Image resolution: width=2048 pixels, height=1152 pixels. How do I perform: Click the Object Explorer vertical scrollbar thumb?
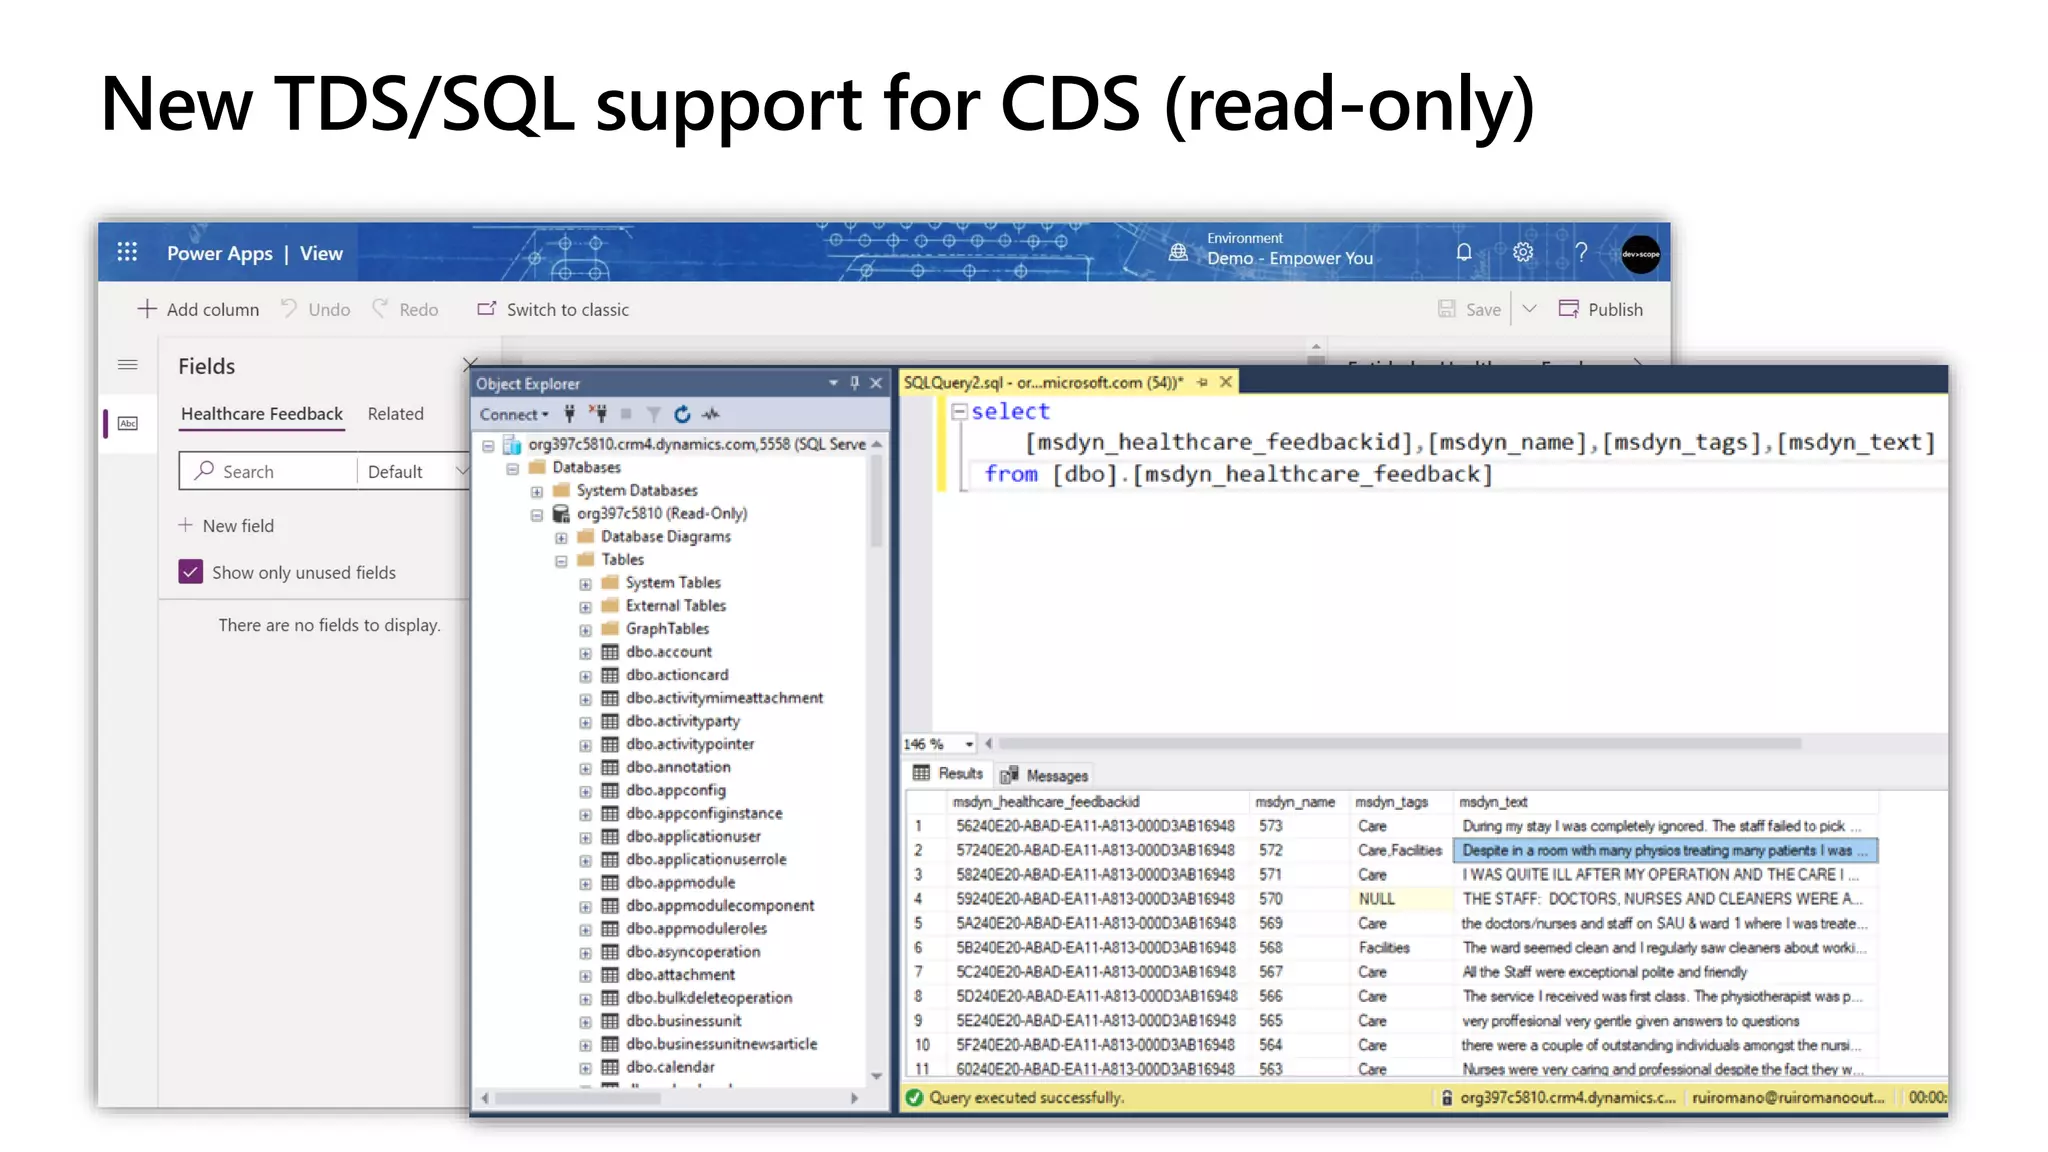point(876,501)
